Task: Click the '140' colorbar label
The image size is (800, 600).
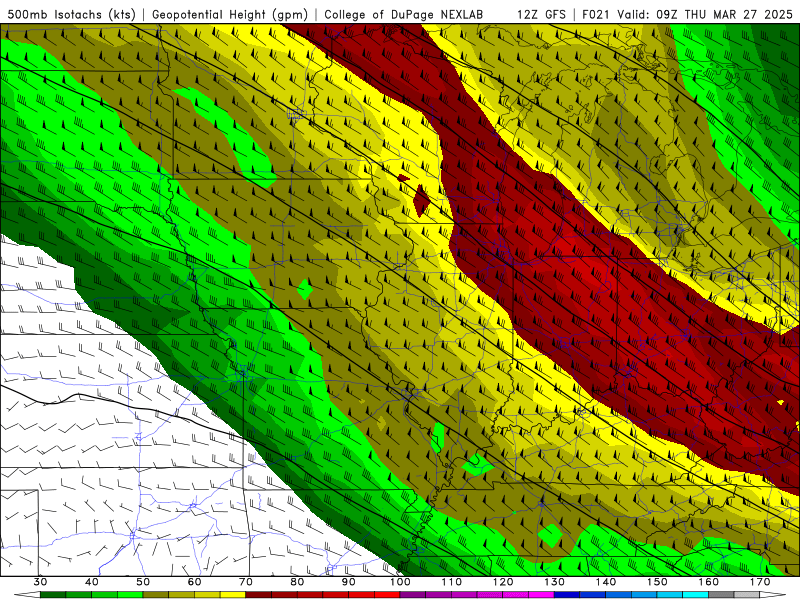Action: click(x=606, y=582)
